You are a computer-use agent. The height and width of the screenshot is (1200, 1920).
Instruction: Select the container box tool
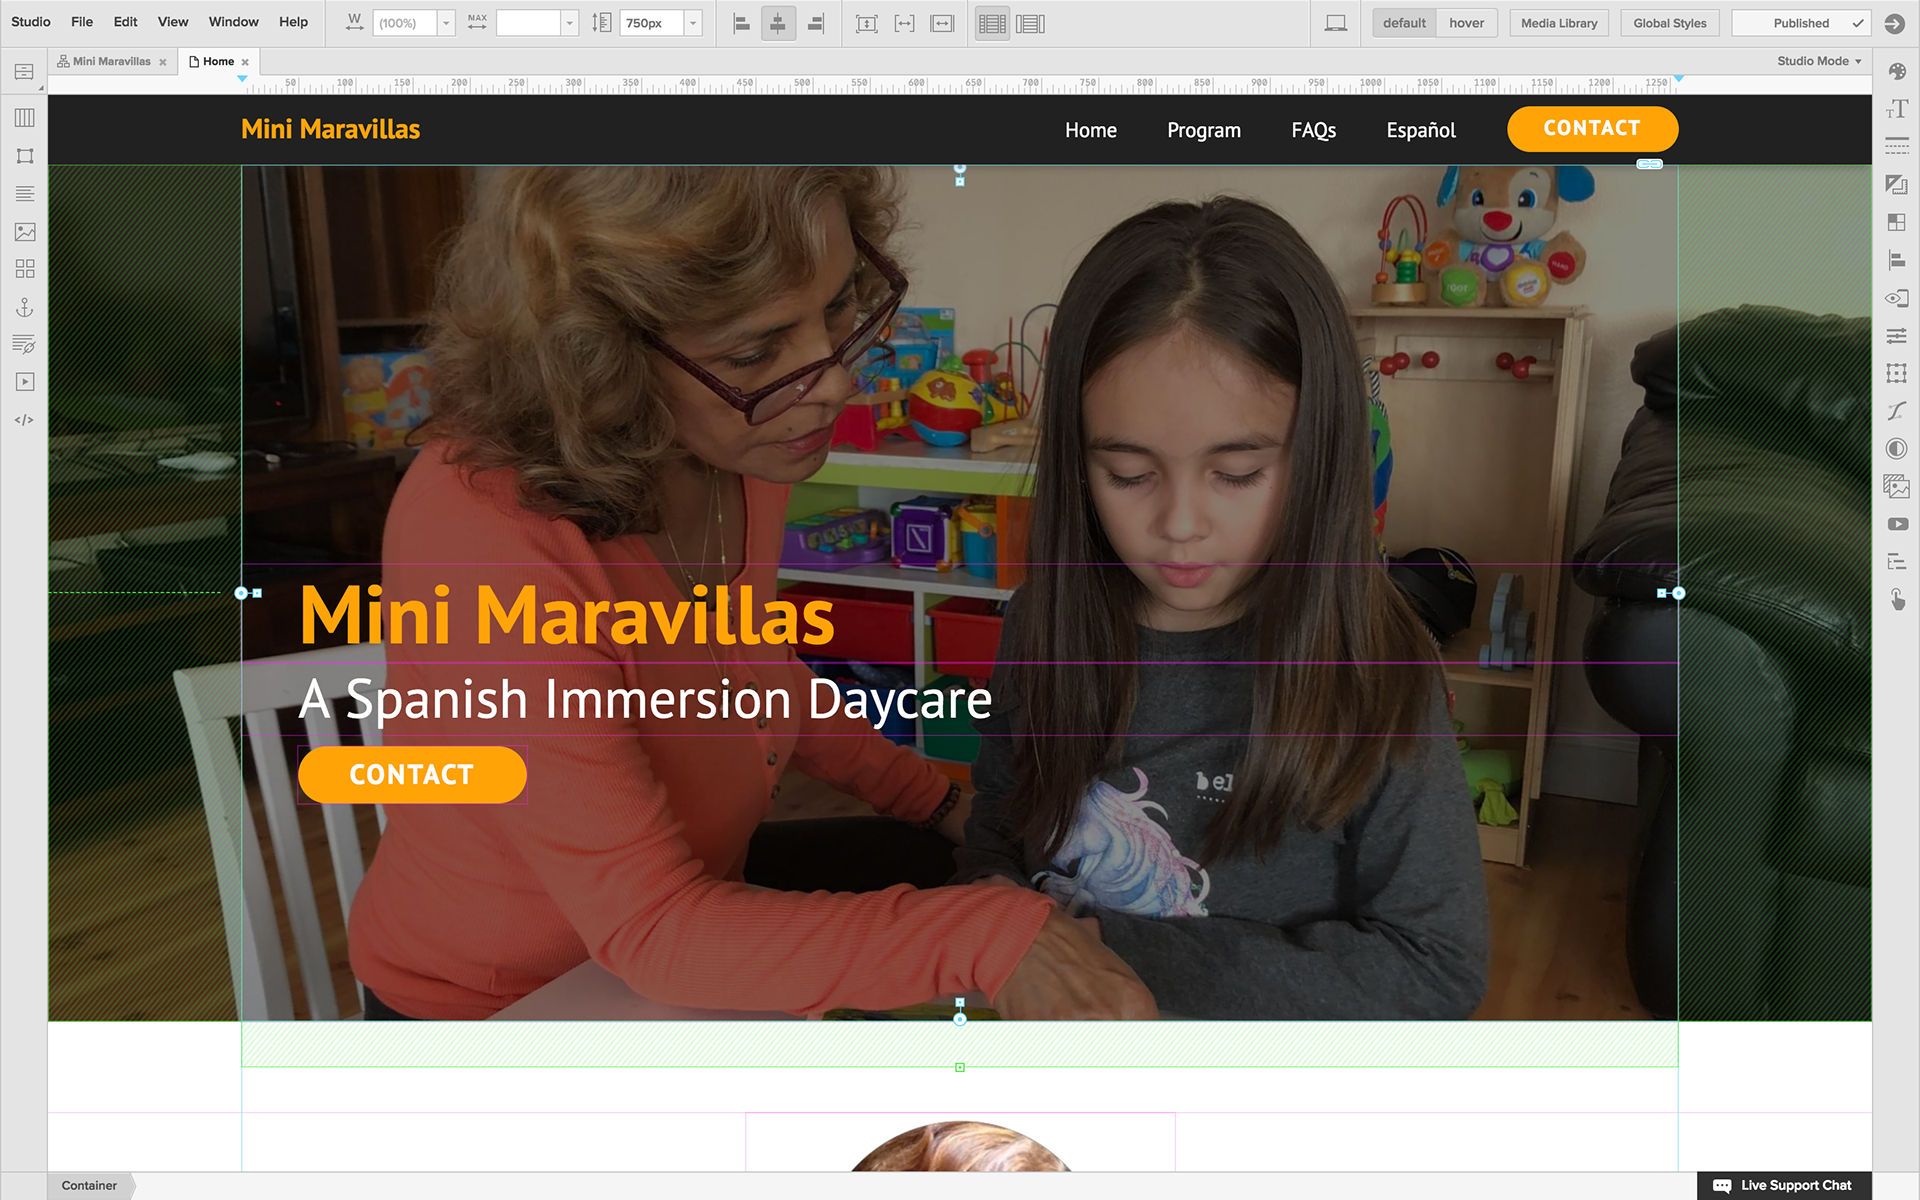coord(25,156)
